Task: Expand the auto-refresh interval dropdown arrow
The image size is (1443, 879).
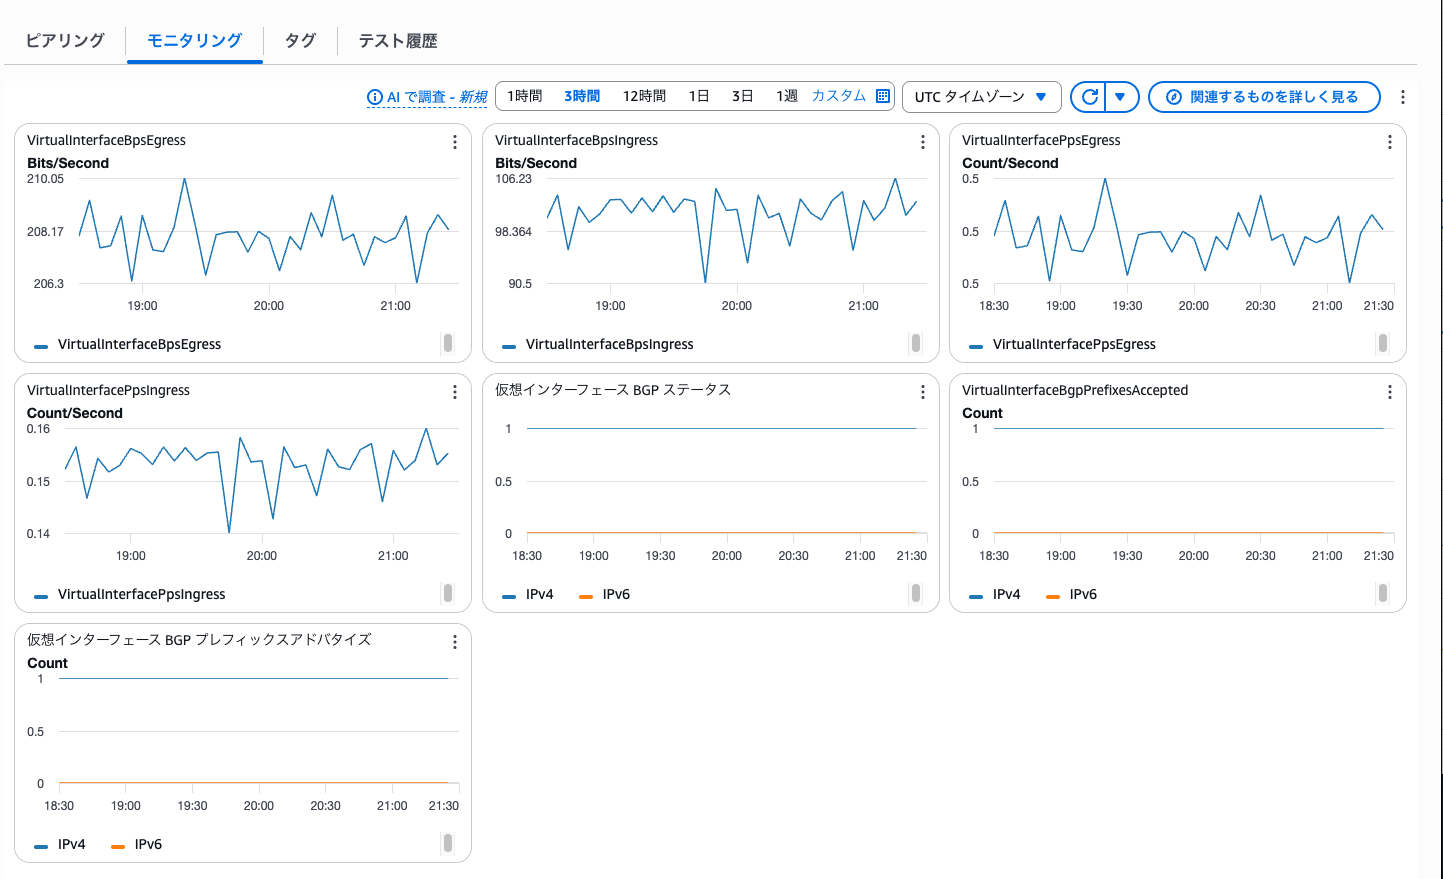Action: tap(1121, 97)
